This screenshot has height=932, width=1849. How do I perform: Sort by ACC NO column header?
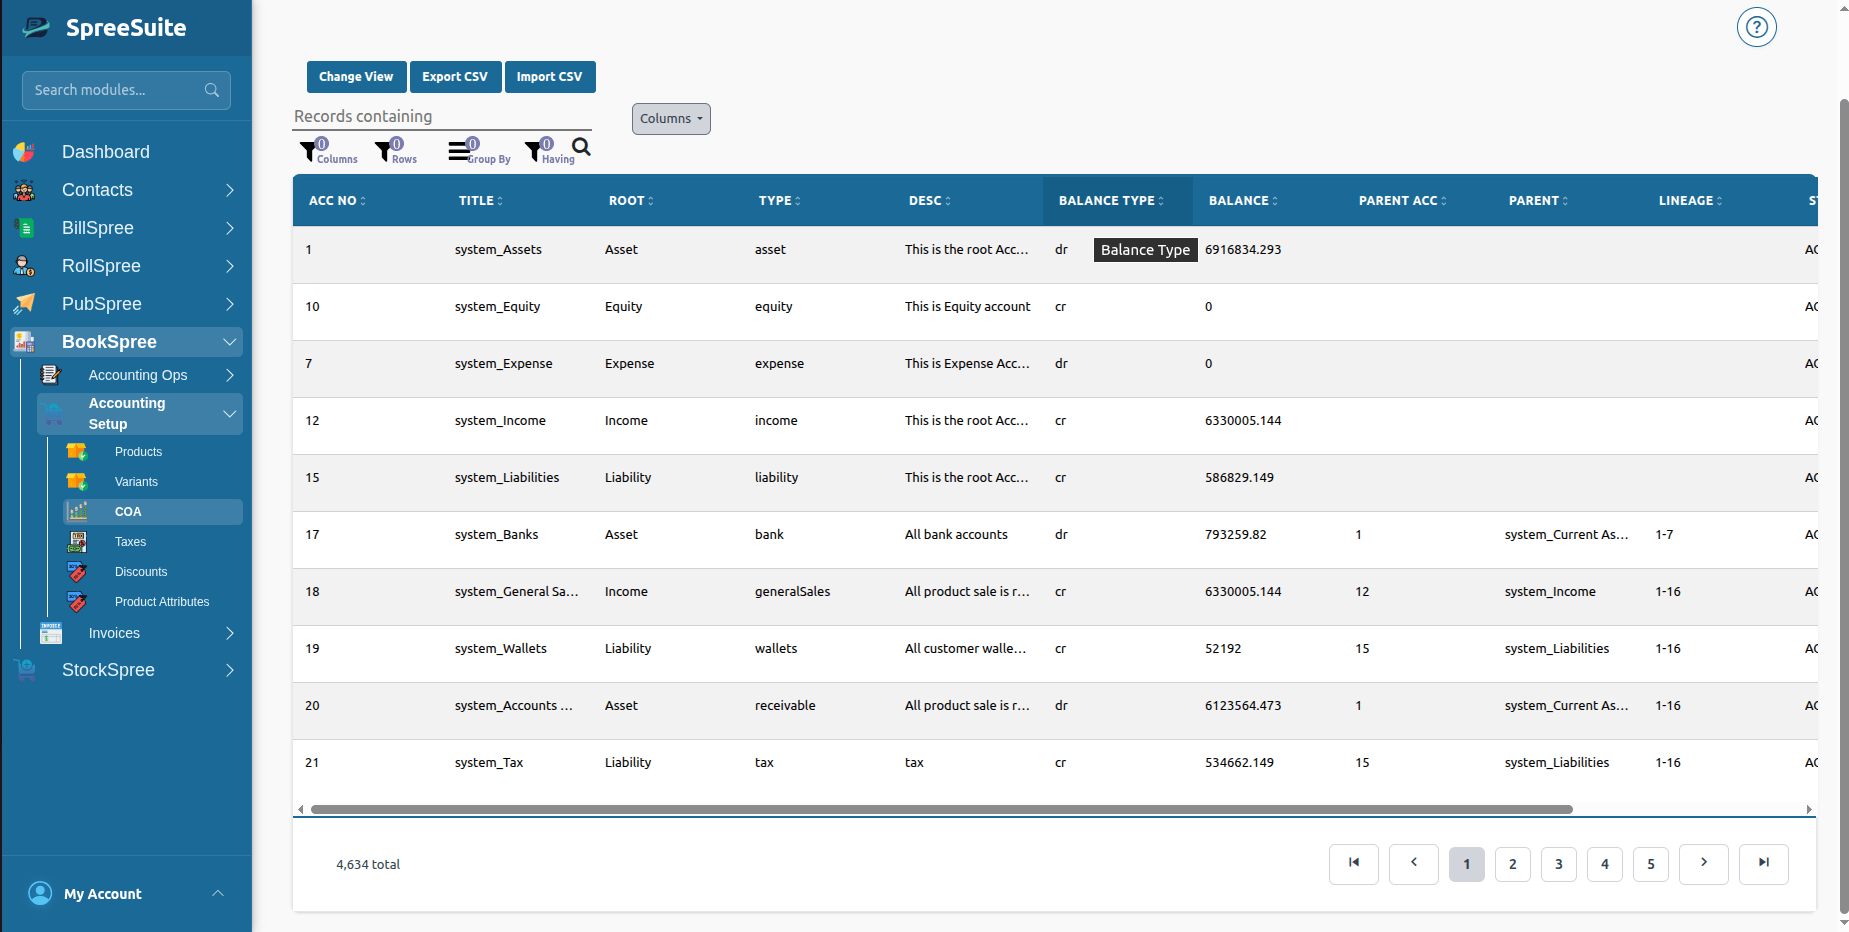point(337,201)
